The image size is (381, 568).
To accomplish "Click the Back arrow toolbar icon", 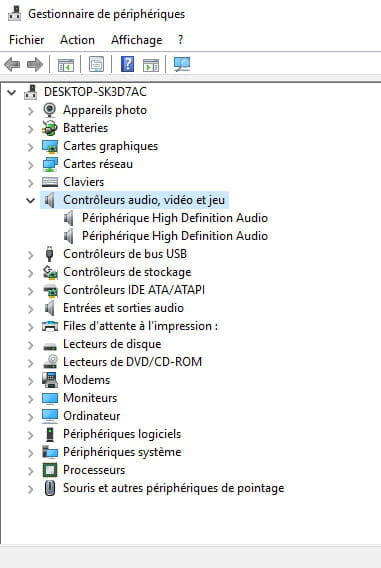I will coord(12,65).
